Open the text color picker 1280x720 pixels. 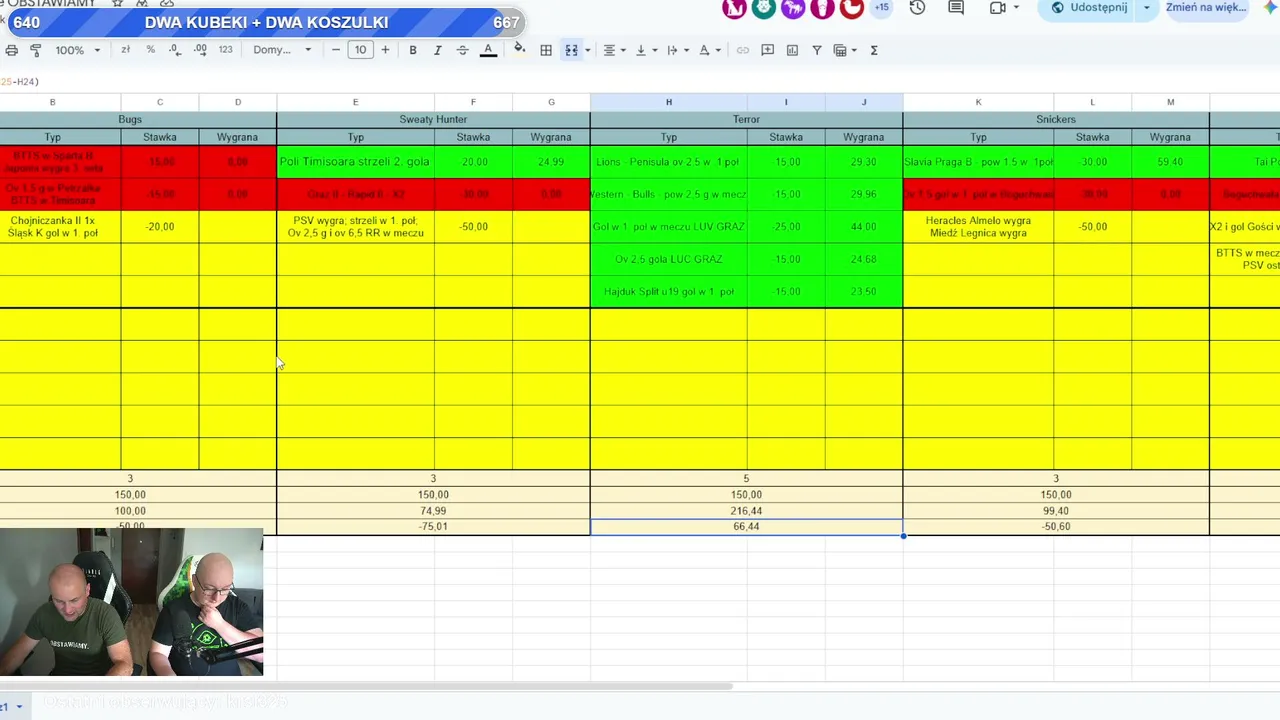tap(488, 50)
